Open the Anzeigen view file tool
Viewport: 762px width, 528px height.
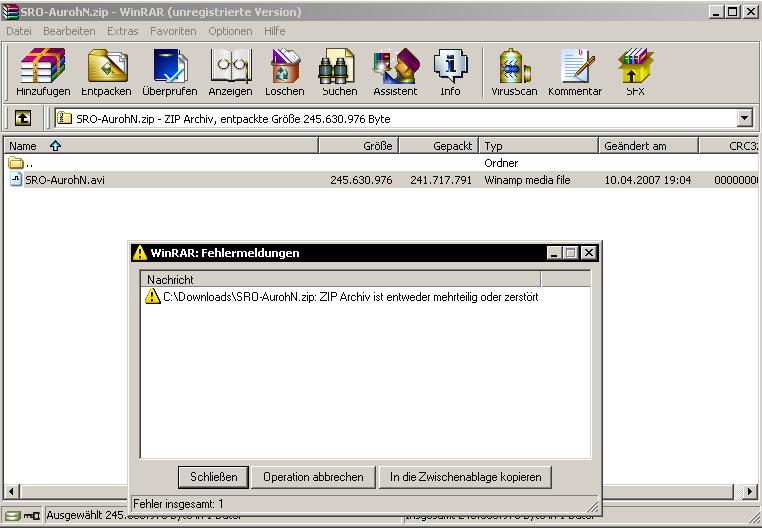pos(230,72)
